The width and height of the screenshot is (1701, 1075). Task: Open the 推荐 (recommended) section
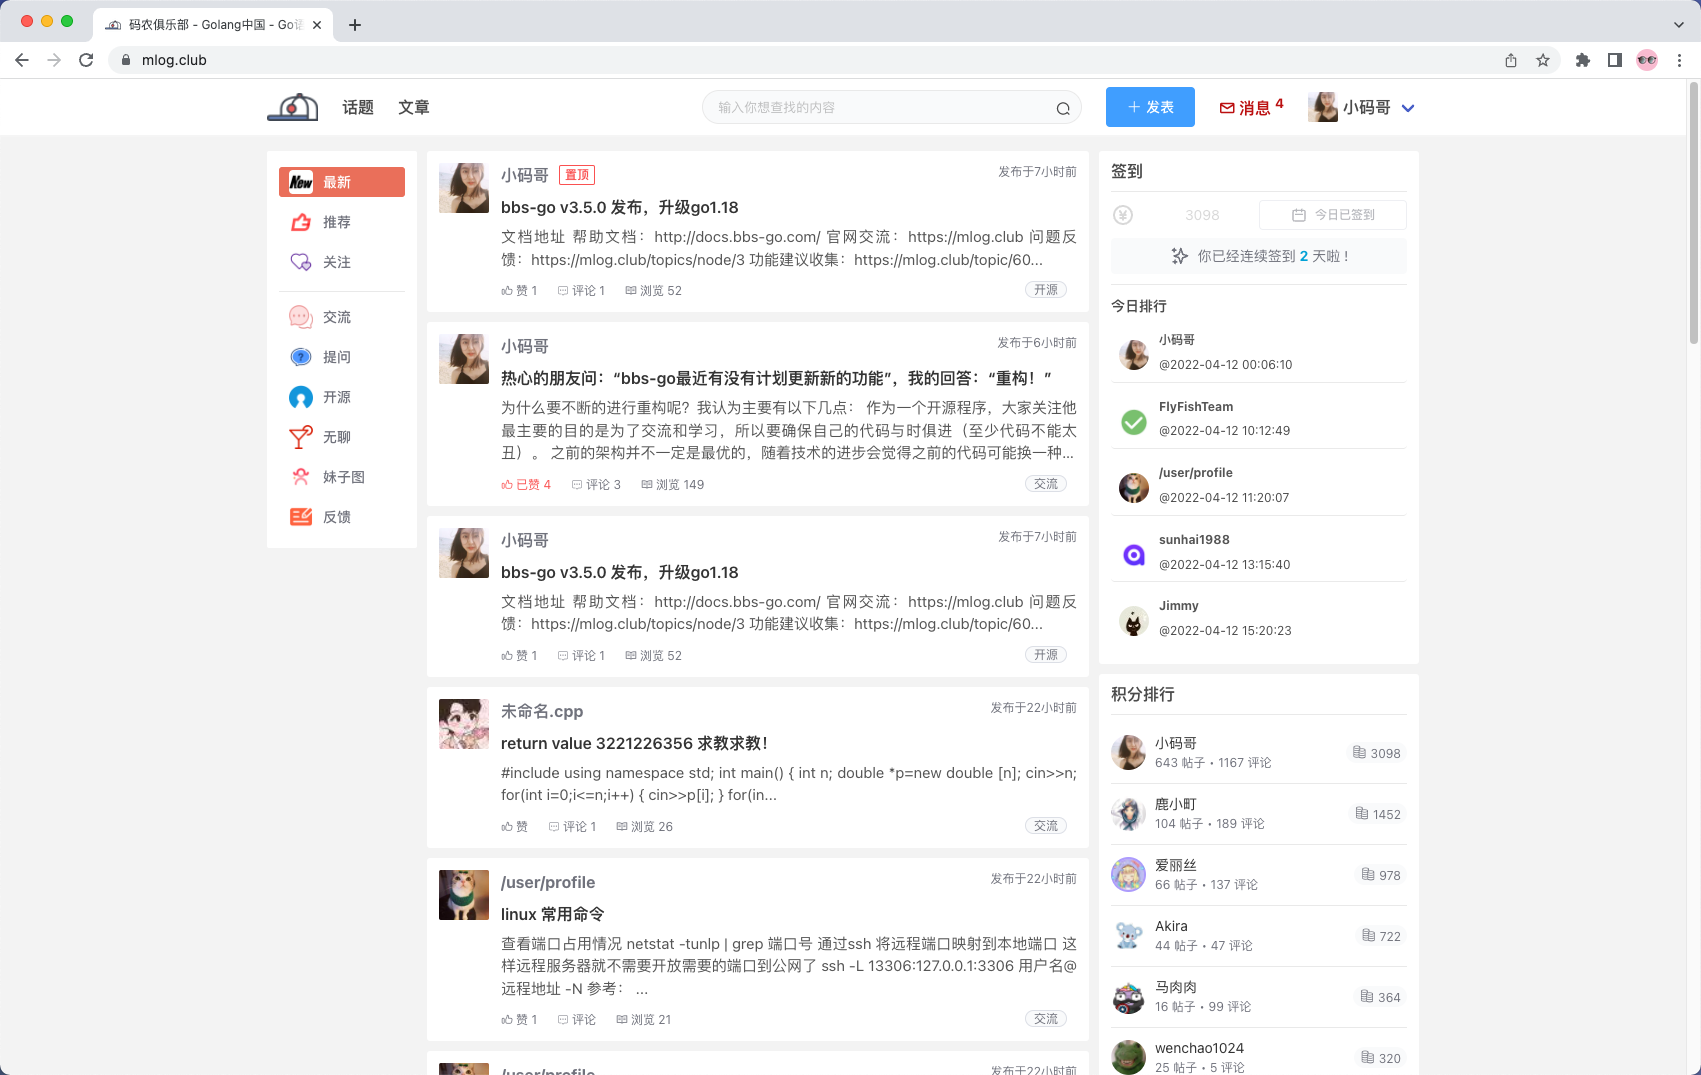(x=337, y=222)
